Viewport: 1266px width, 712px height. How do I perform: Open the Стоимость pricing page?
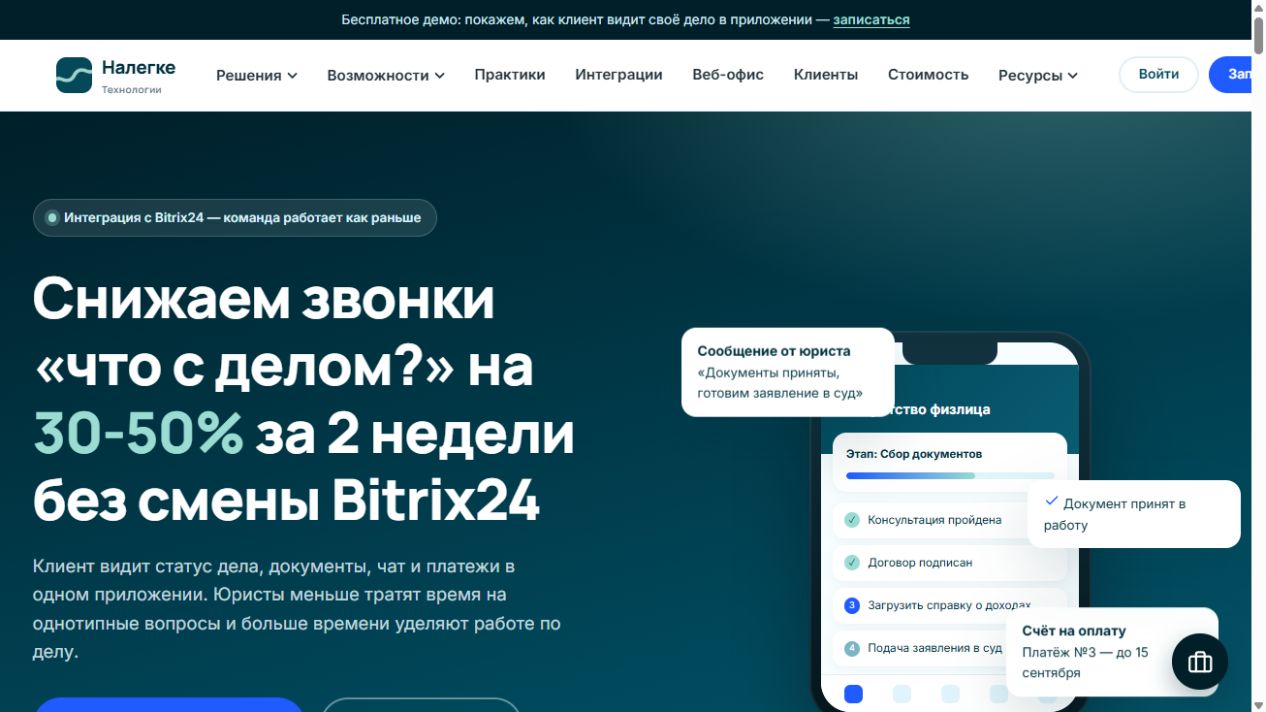tap(928, 74)
